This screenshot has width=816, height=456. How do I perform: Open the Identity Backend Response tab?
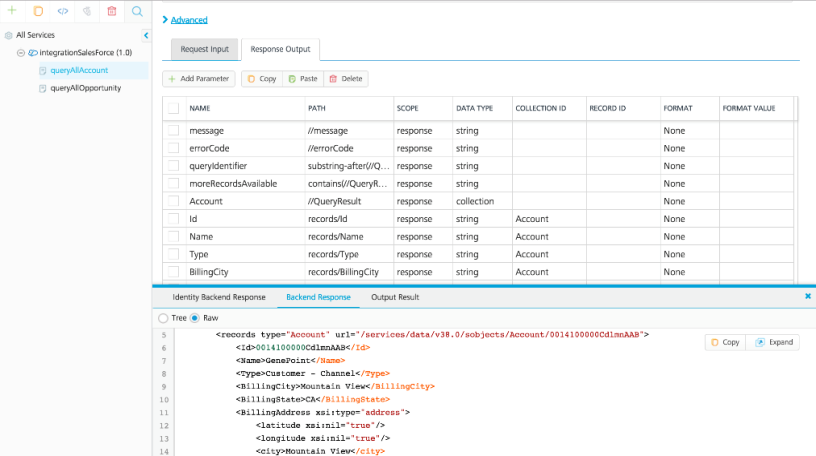coord(219,297)
